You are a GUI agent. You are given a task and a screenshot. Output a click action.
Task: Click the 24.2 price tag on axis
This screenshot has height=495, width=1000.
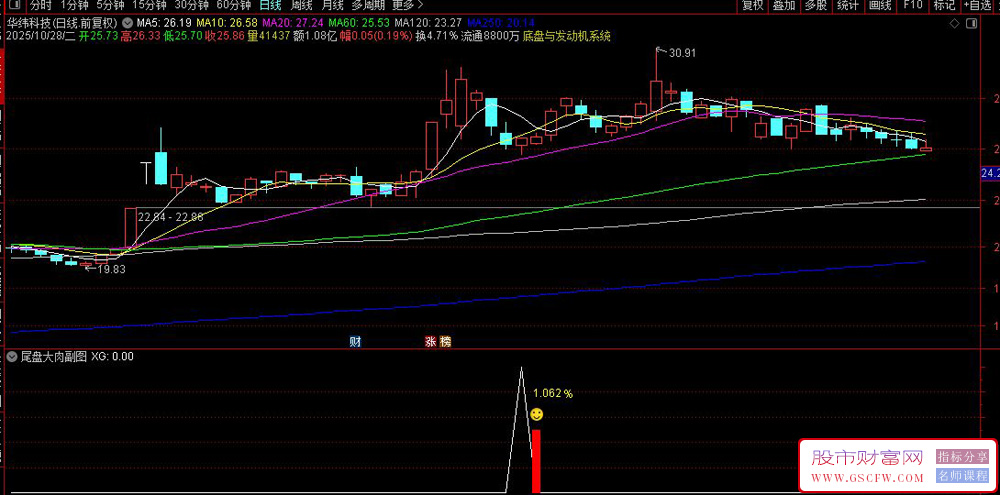(990, 172)
